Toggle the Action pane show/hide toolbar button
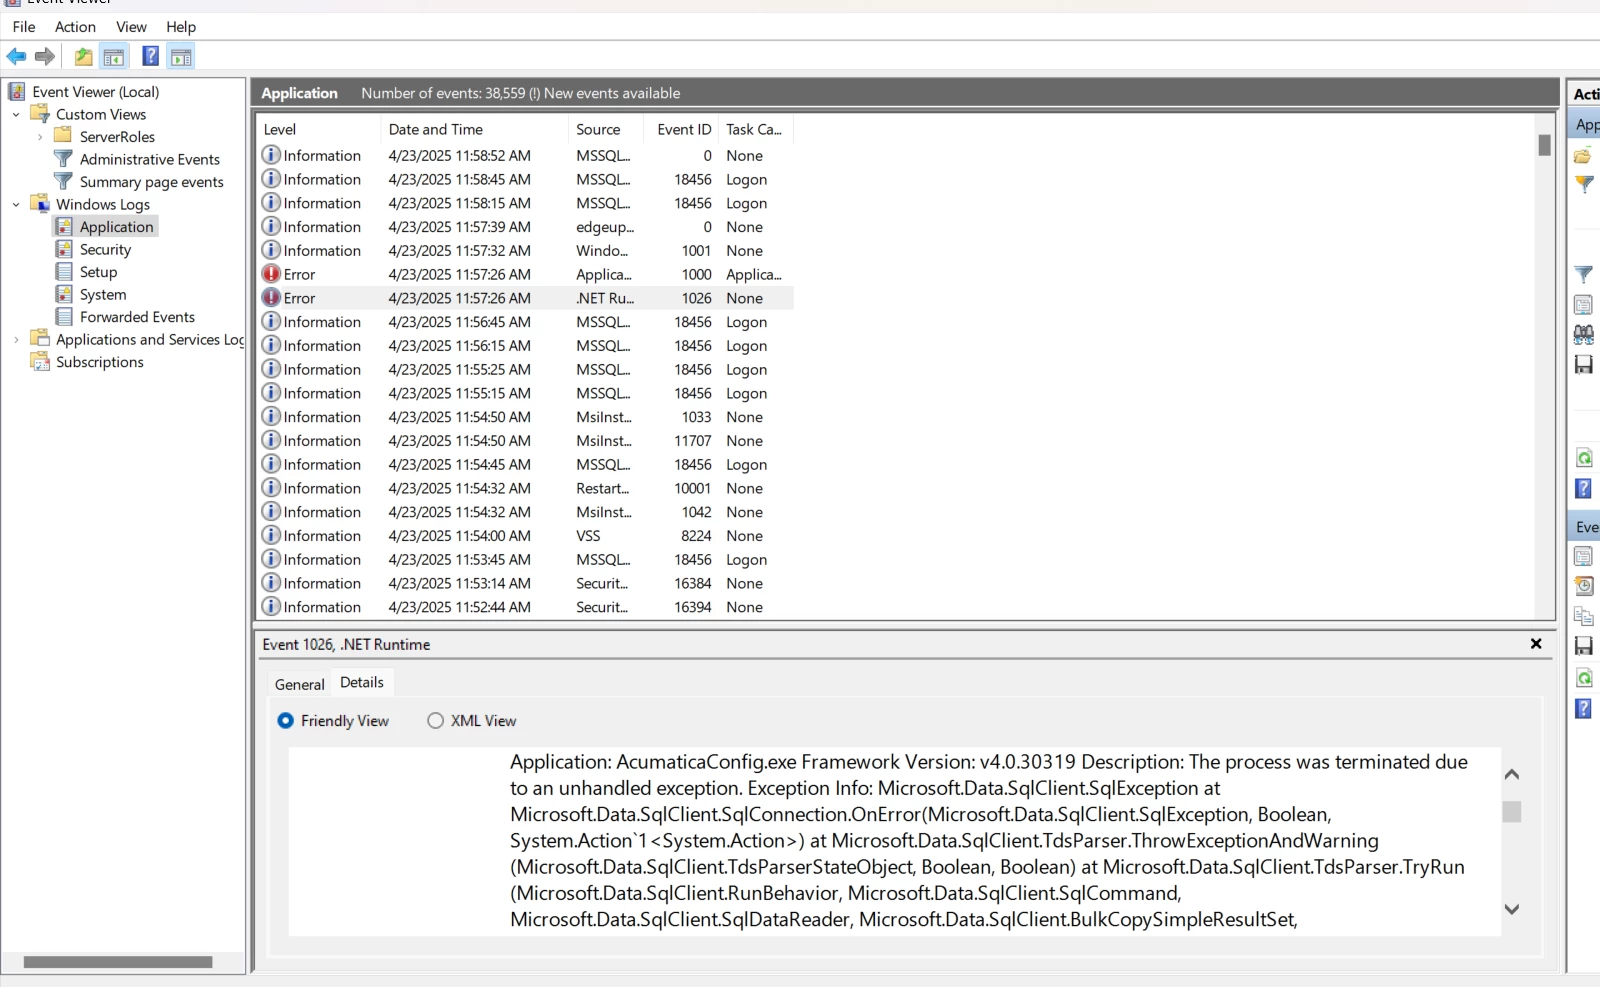The height and width of the screenshot is (987, 1600). [181, 57]
